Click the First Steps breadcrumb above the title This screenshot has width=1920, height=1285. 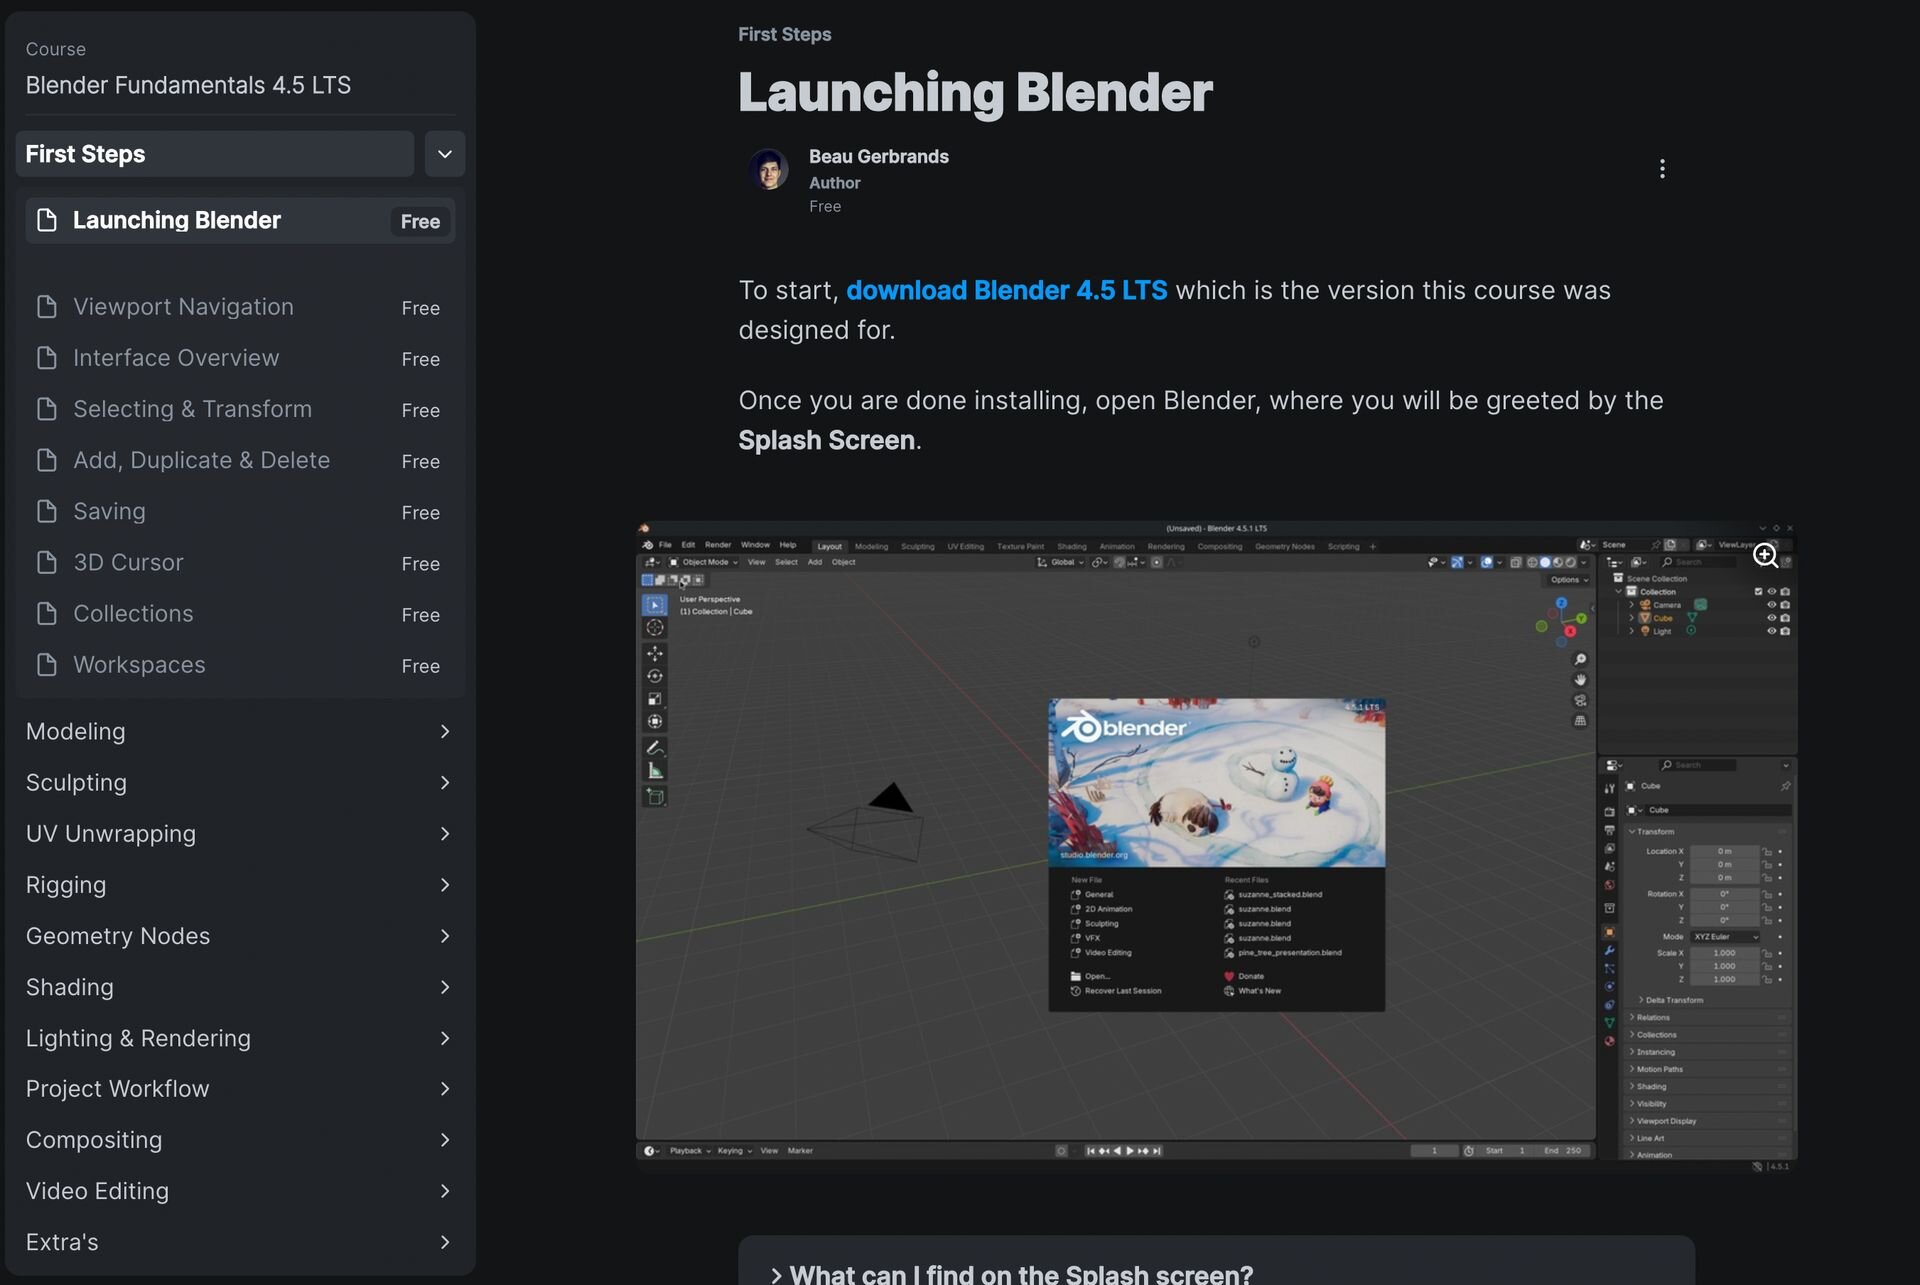pyautogui.click(x=784, y=35)
